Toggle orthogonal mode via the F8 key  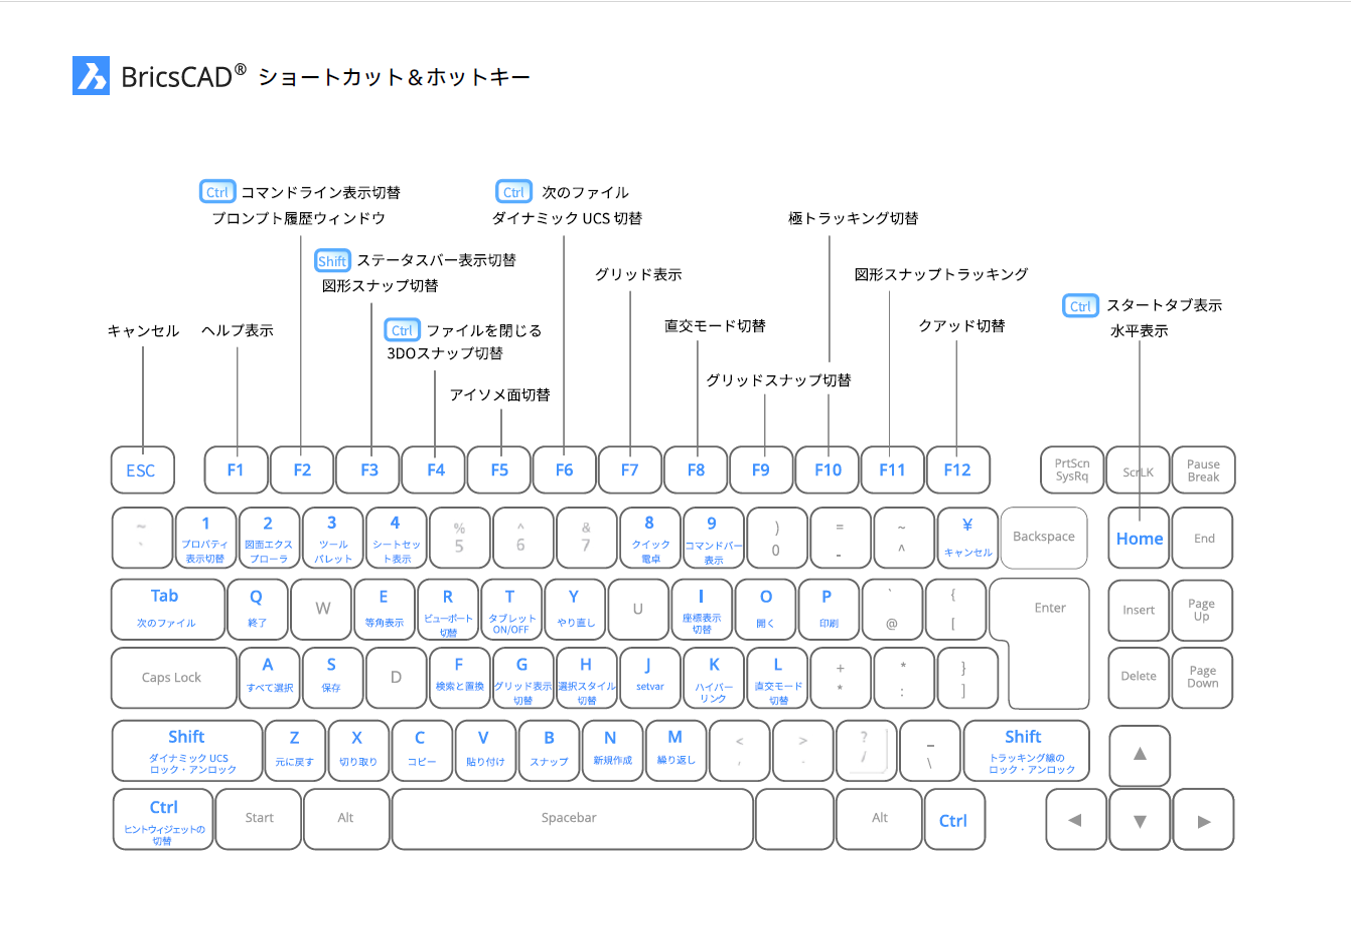pos(697,469)
